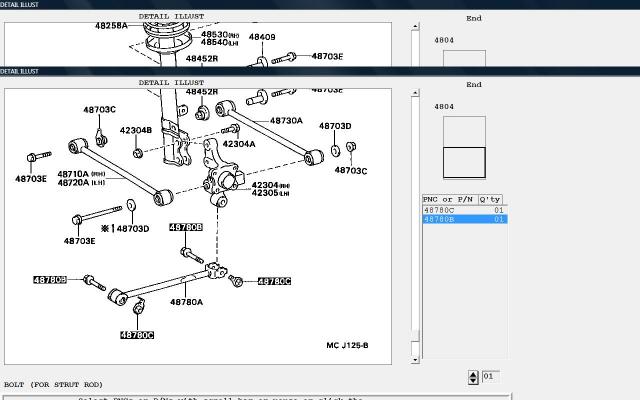Click the 48258A callout in the upper illustration

(x=111, y=25)
